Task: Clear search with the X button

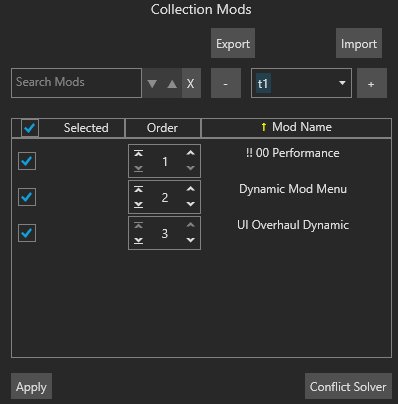Action: click(191, 83)
